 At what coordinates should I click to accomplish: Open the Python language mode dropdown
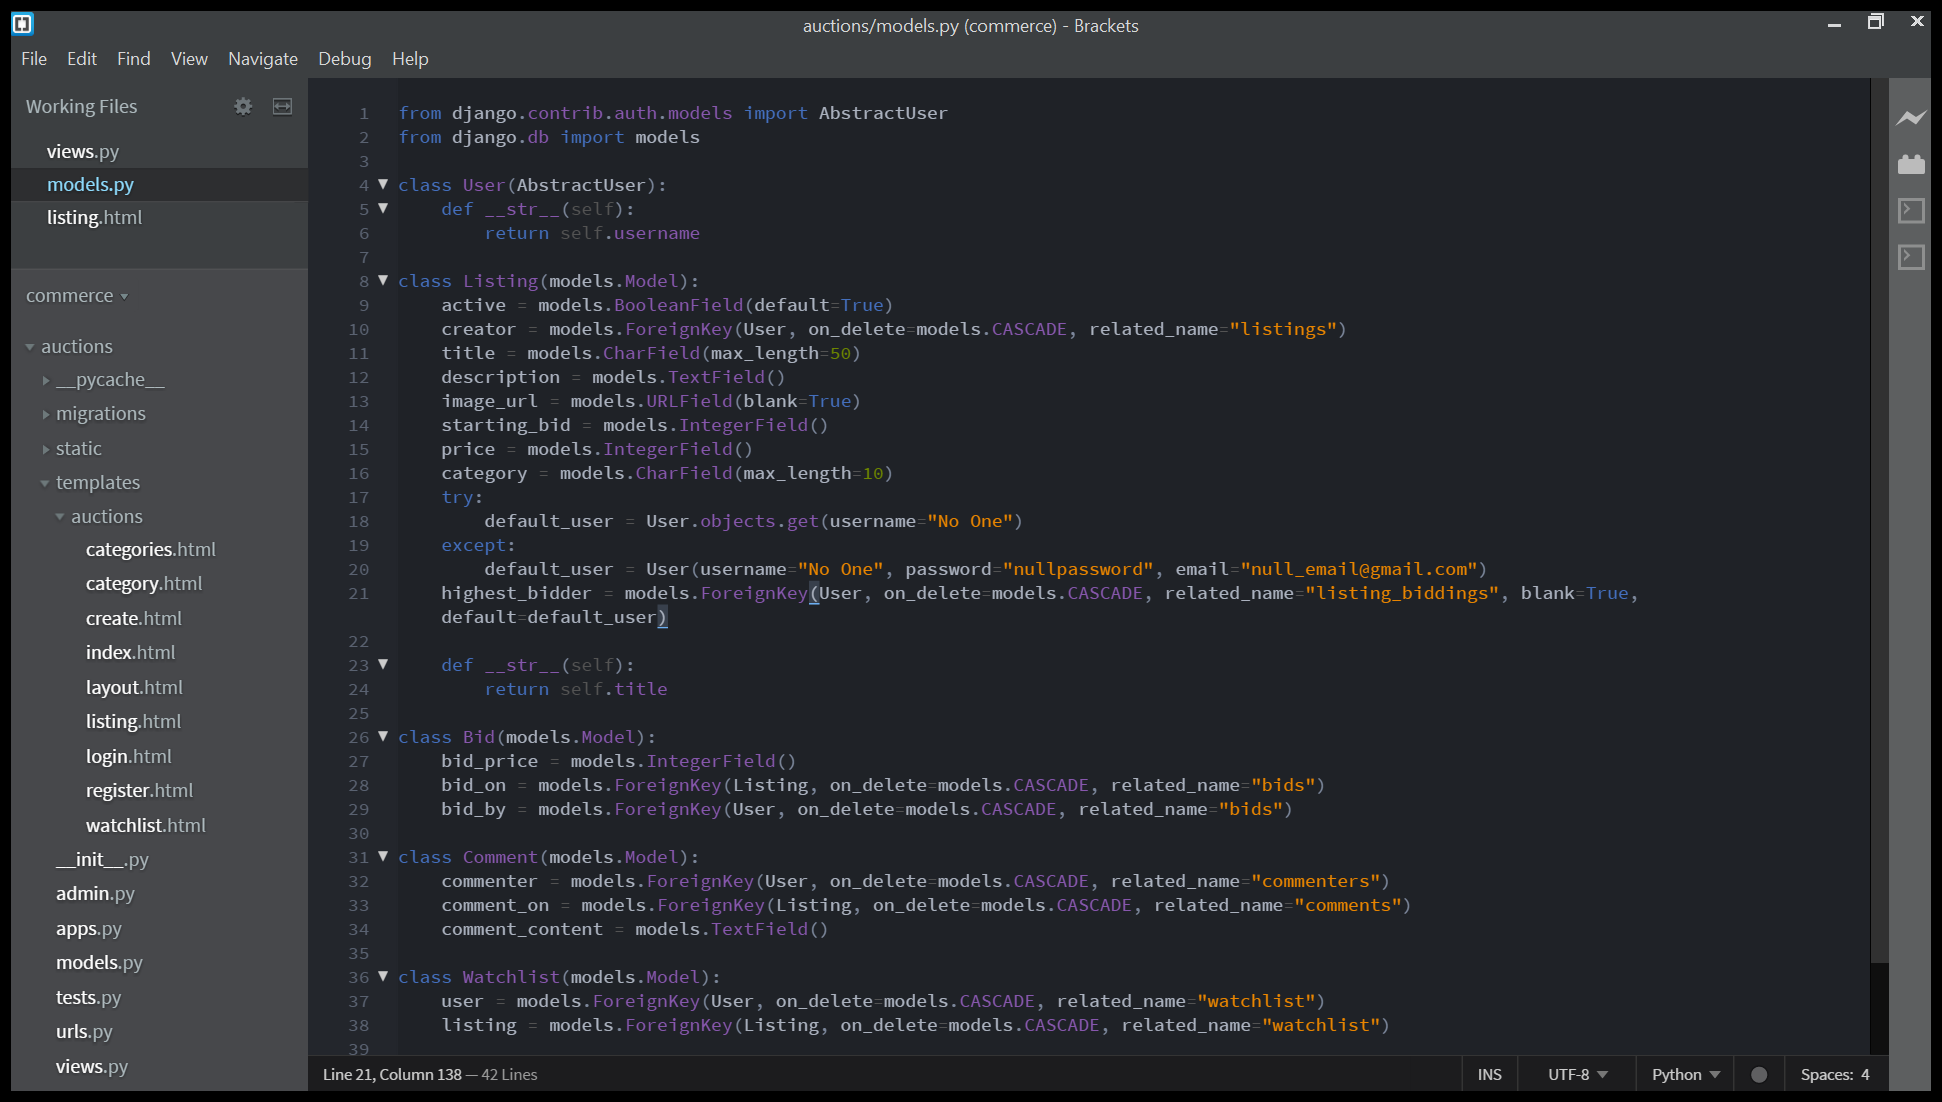(x=1685, y=1075)
